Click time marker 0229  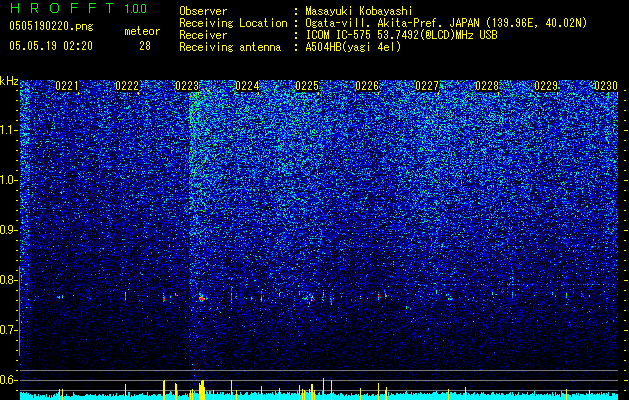point(546,86)
